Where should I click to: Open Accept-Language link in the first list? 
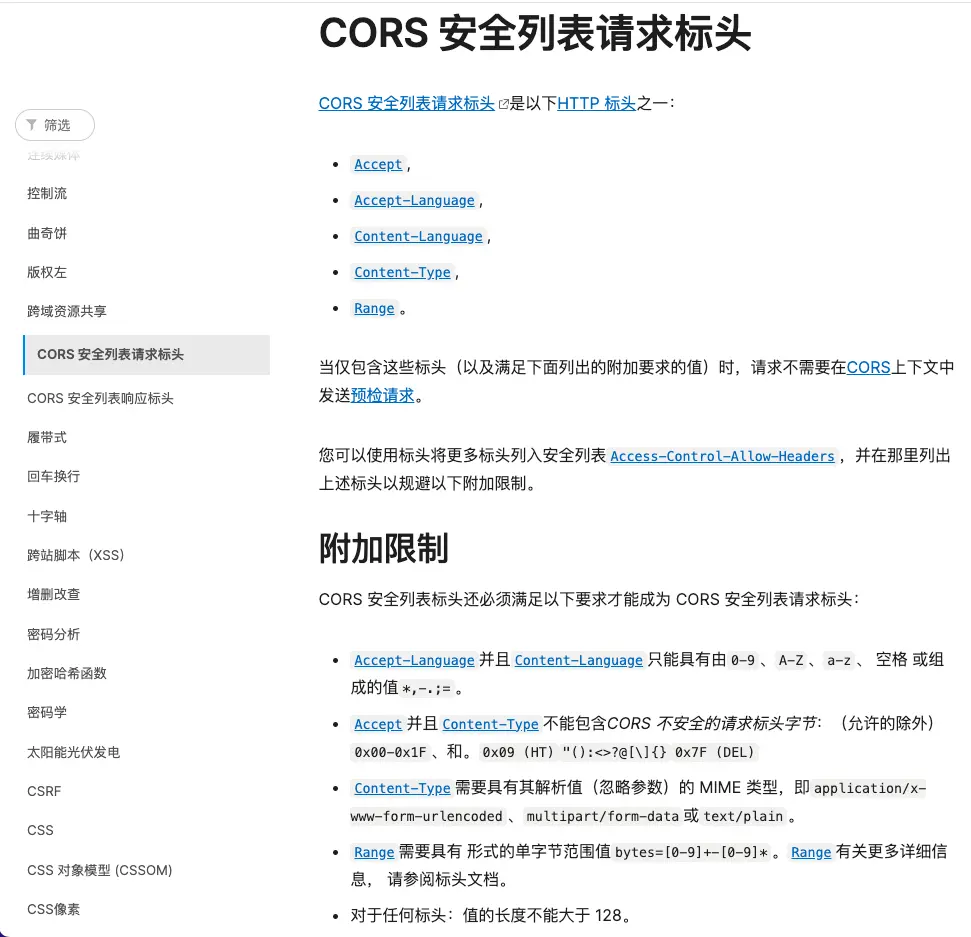coord(414,200)
